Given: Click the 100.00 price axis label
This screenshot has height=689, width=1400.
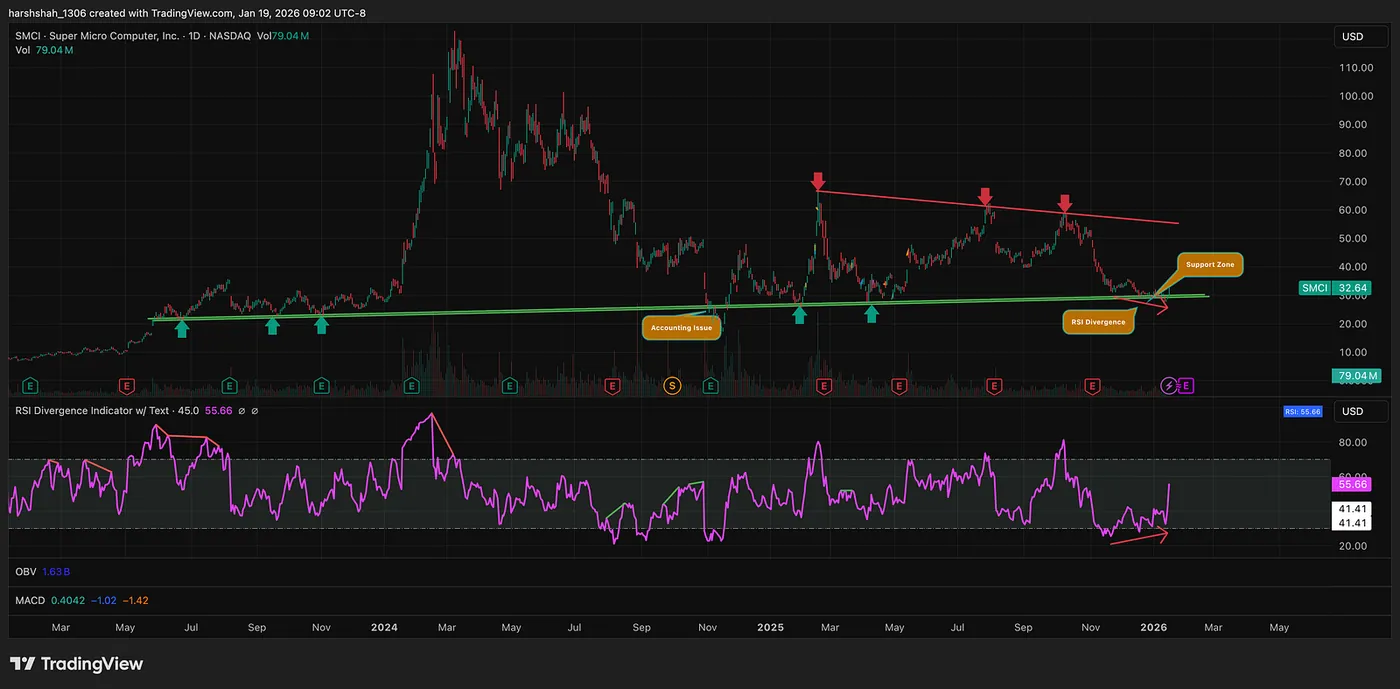Looking at the screenshot, I should click(1355, 96).
